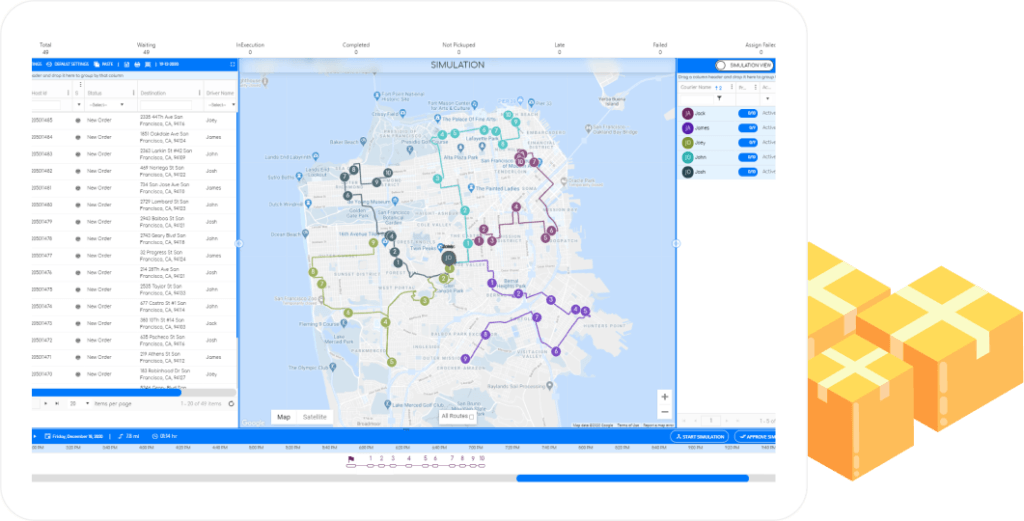1024x521 pixels.
Task: Select order row 2335 44Th Ave
Action: point(134,120)
